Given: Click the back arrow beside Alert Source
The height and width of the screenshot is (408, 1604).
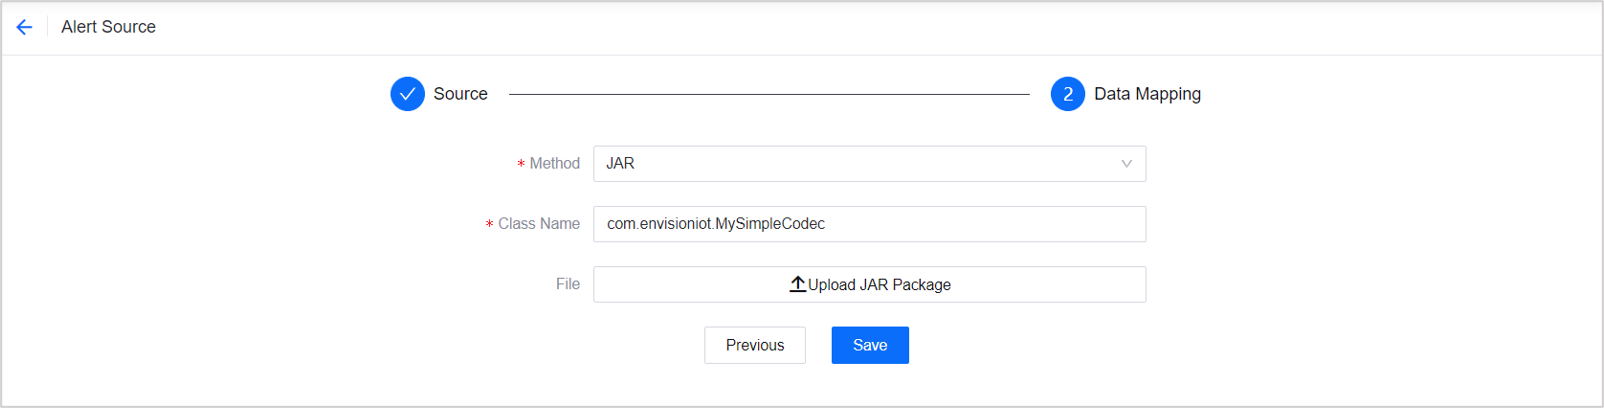Looking at the screenshot, I should point(24,27).
